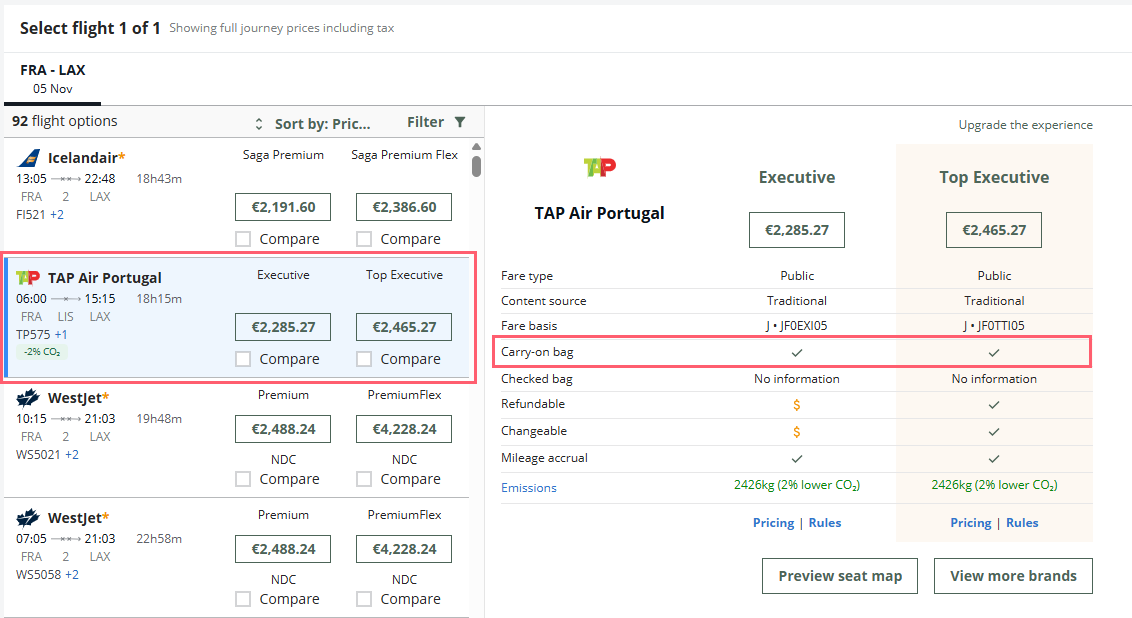Expand WestJet WS5021 +2 flight segments
This screenshot has height=618, width=1132.
coord(71,454)
